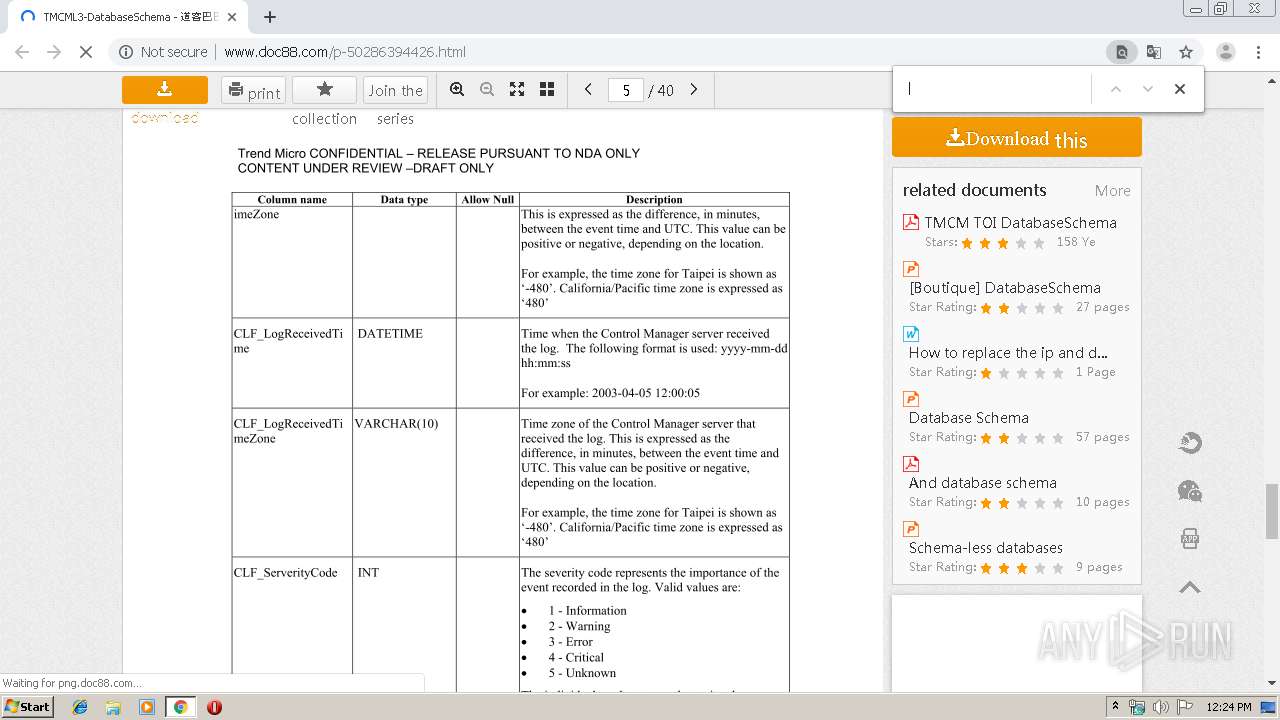Zoom out with the magnifier minus icon

[x=487, y=90]
